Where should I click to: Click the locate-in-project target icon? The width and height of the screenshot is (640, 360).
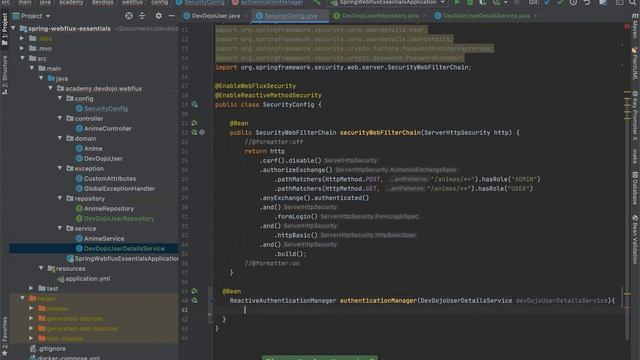click(129, 16)
